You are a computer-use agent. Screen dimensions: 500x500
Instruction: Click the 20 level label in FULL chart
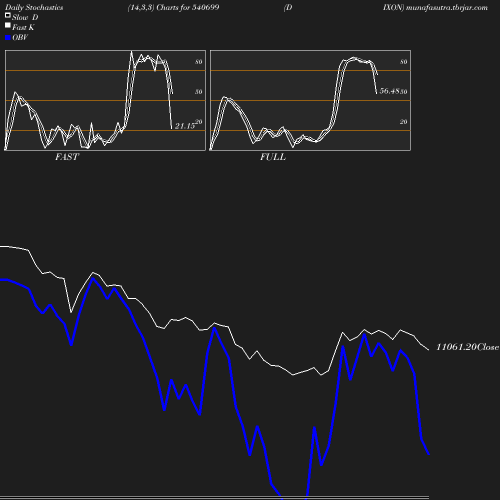pos(403,122)
